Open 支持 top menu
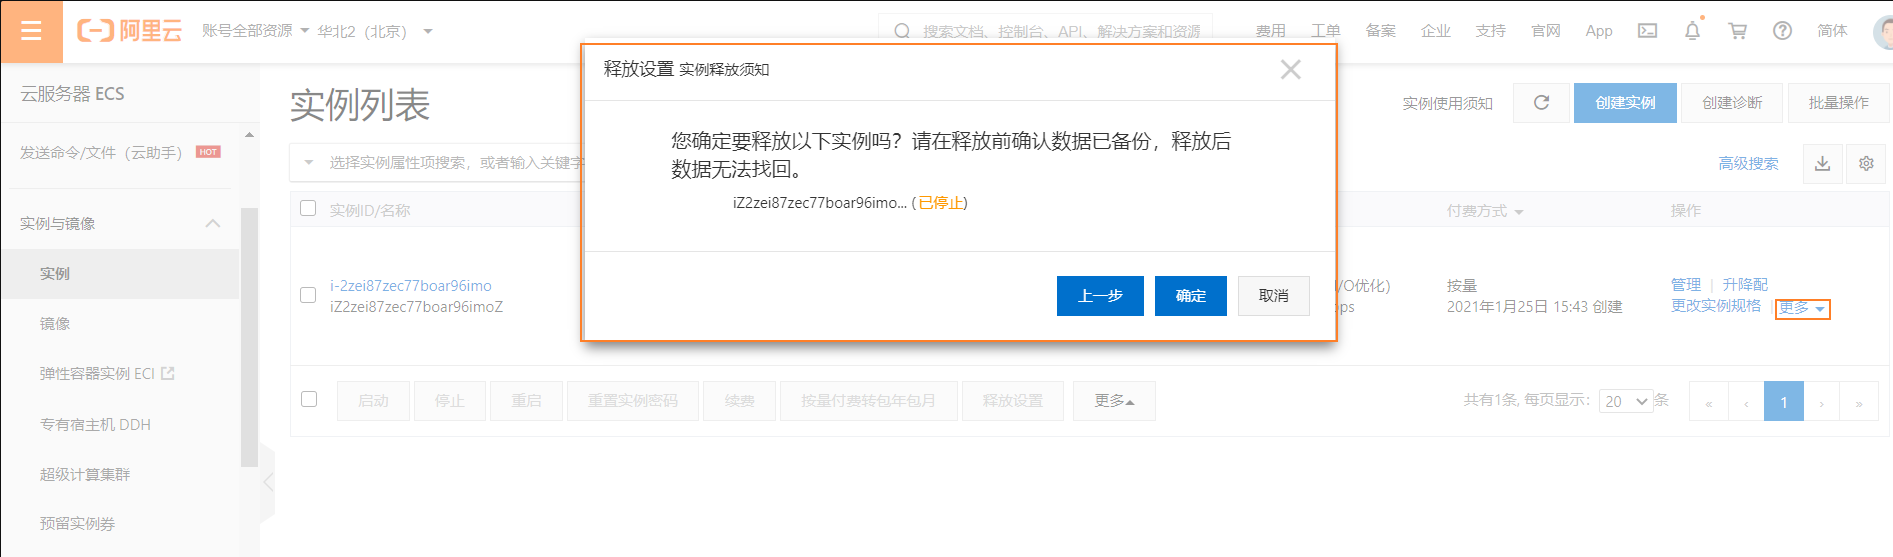The height and width of the screenshot is (557, 1893). (x=1490, y=31)
